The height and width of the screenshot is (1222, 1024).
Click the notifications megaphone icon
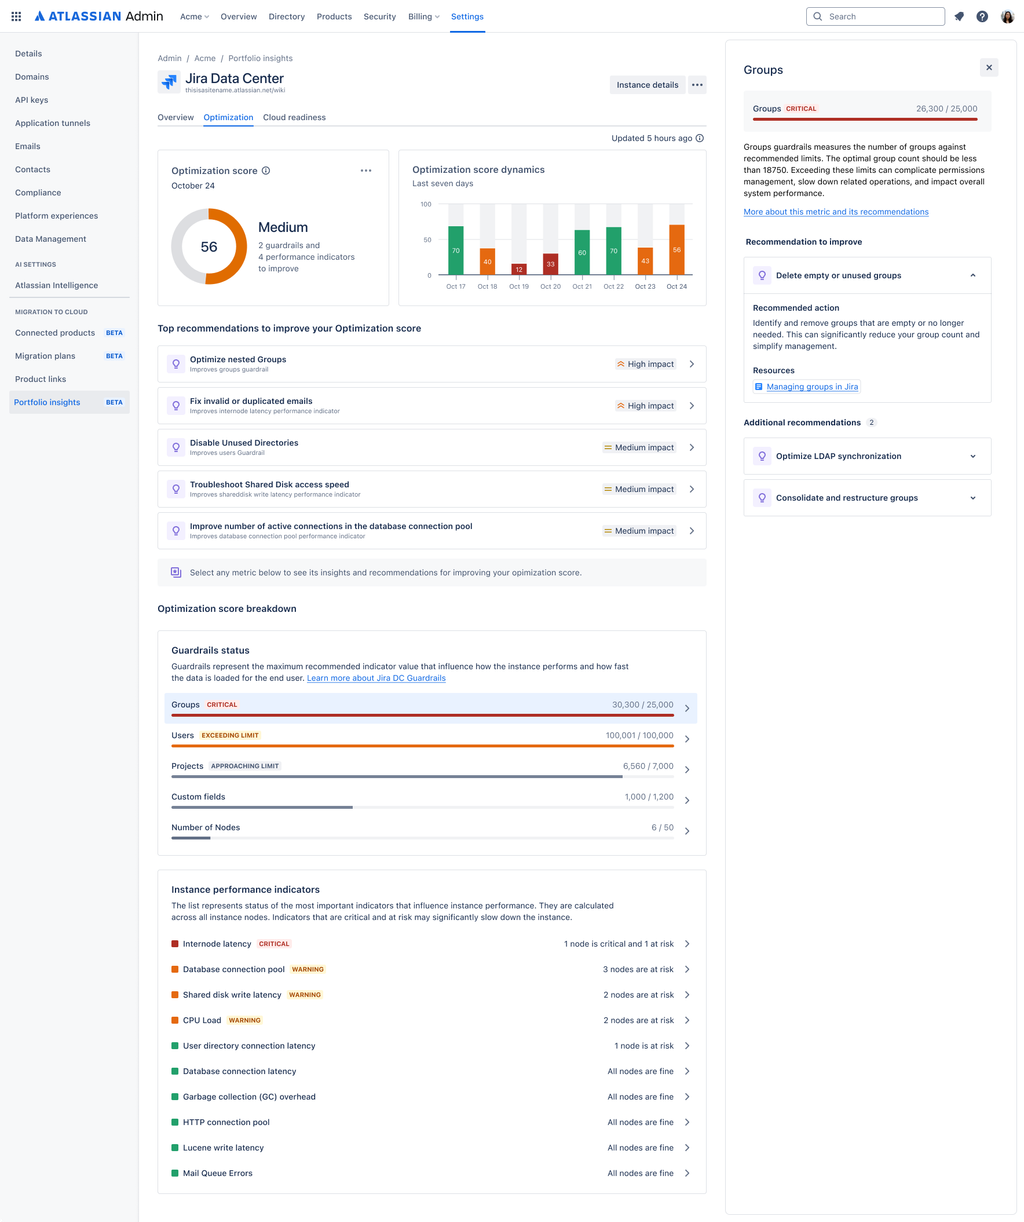(x=959, y=16)
